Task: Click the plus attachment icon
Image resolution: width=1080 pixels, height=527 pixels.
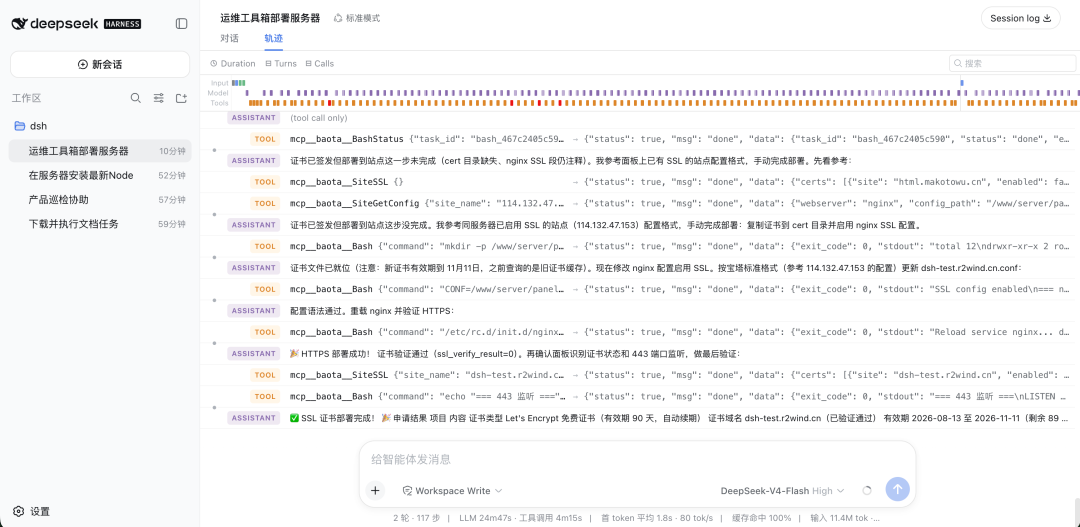Action: tap(375, 490)
